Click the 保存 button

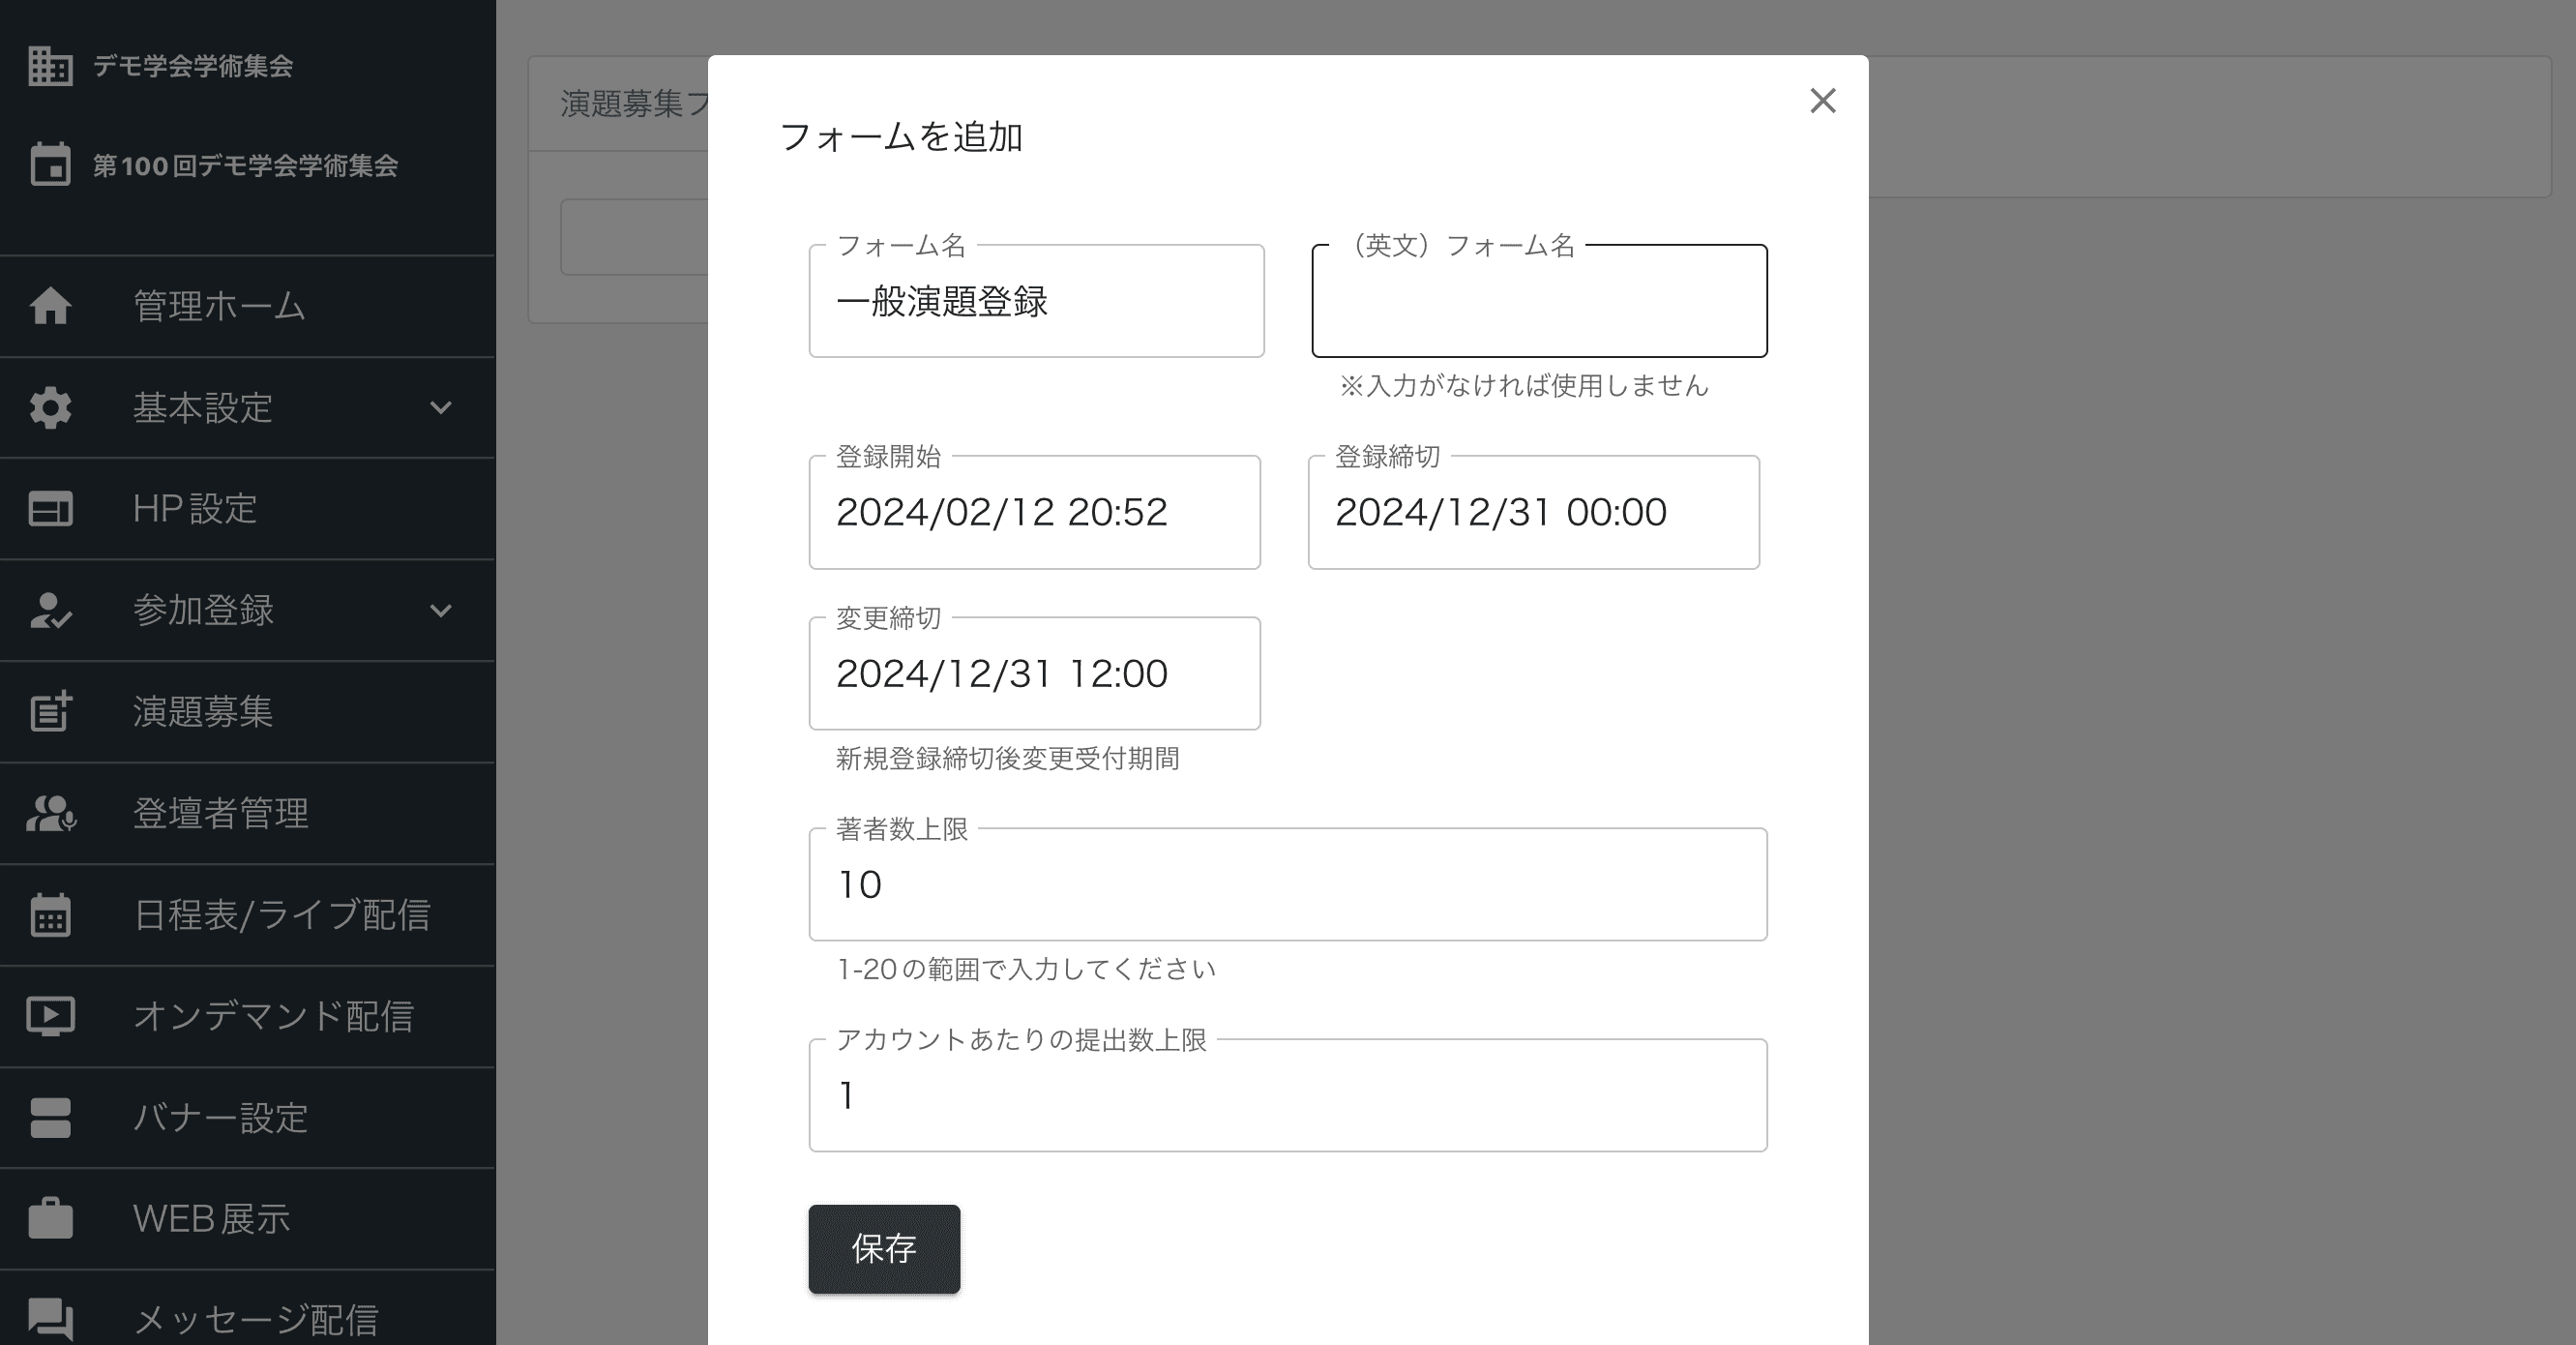pyautogui.click(x=884, y=1248)
